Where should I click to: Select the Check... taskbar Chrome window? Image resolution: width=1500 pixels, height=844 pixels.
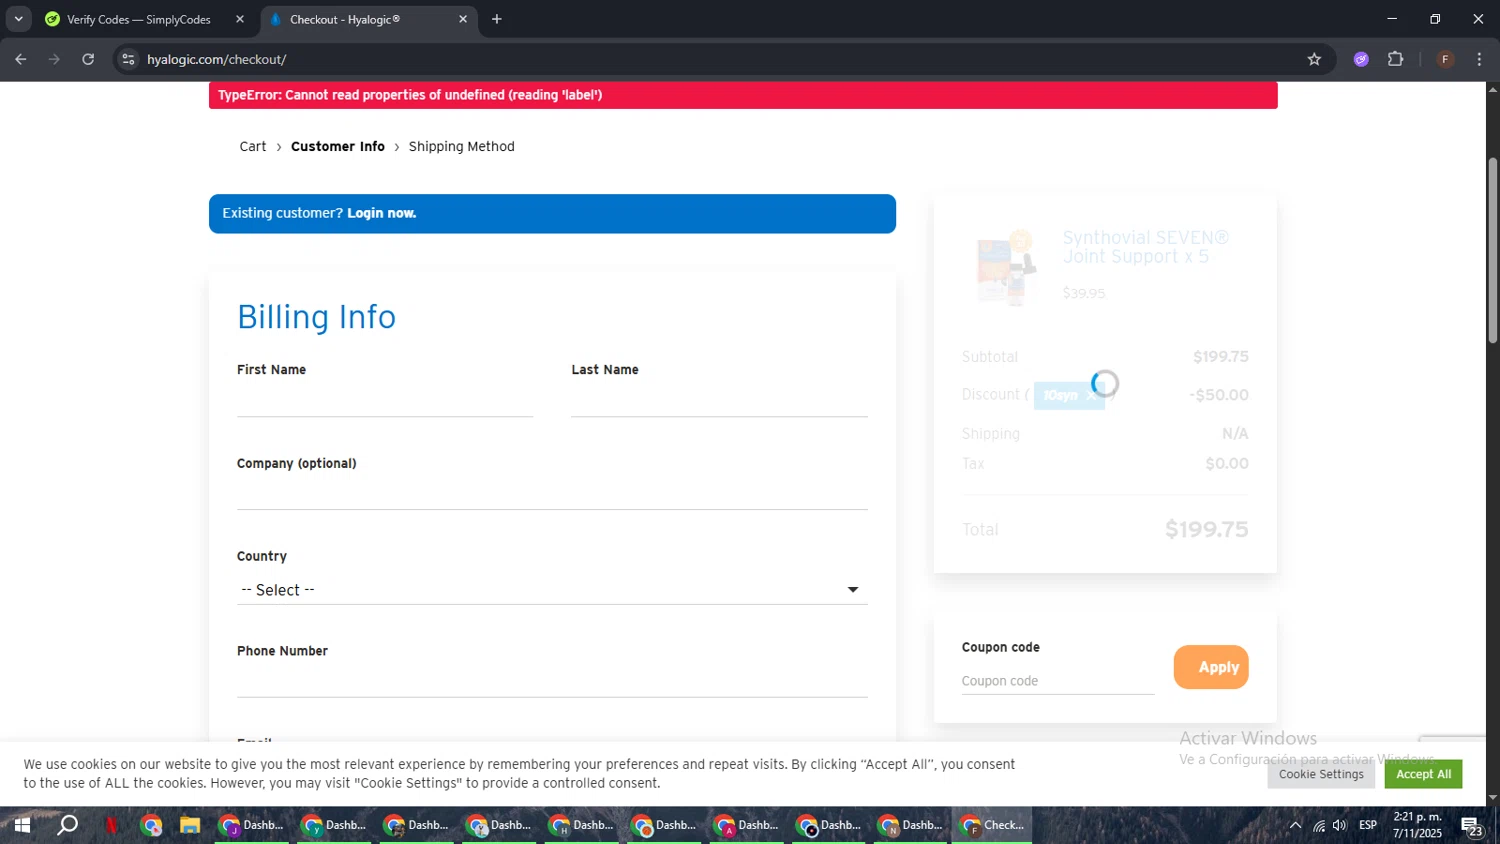click(x=992, y=825)
